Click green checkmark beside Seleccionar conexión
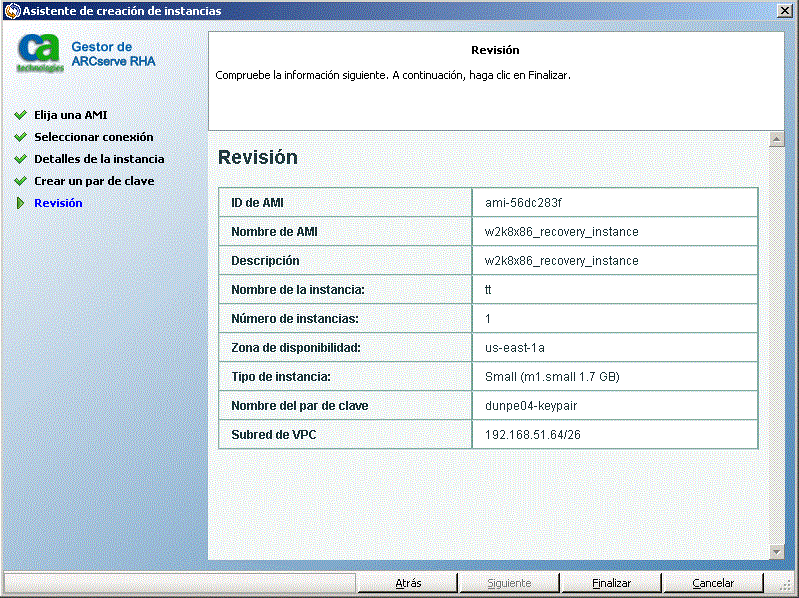This screenshot has width=799, height=598. pyautogui.click(x=20, y=137)
